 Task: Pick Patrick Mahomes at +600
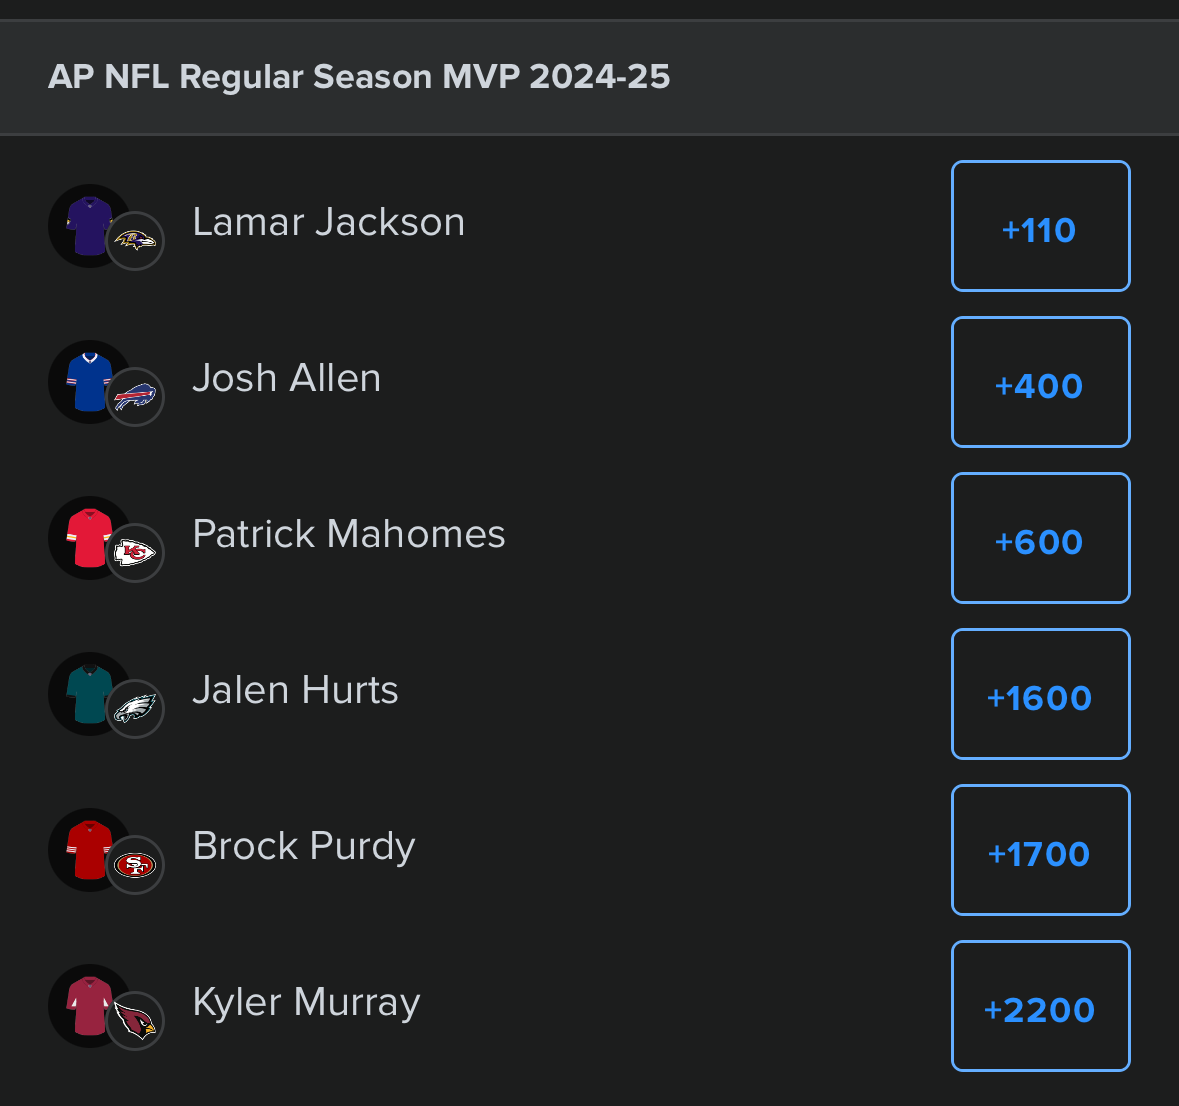[x=1040, y=539]
